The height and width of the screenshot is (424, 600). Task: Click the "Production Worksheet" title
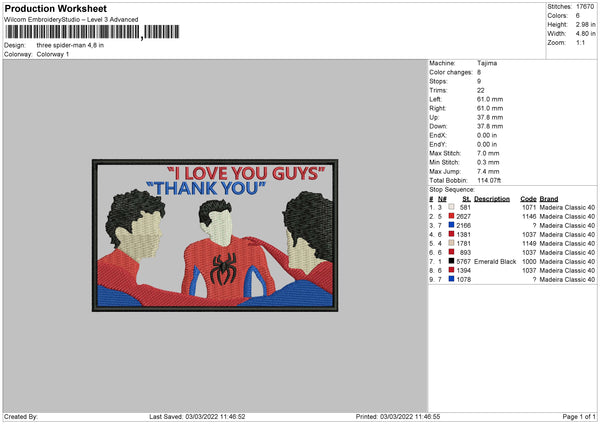tap(55, 8)
